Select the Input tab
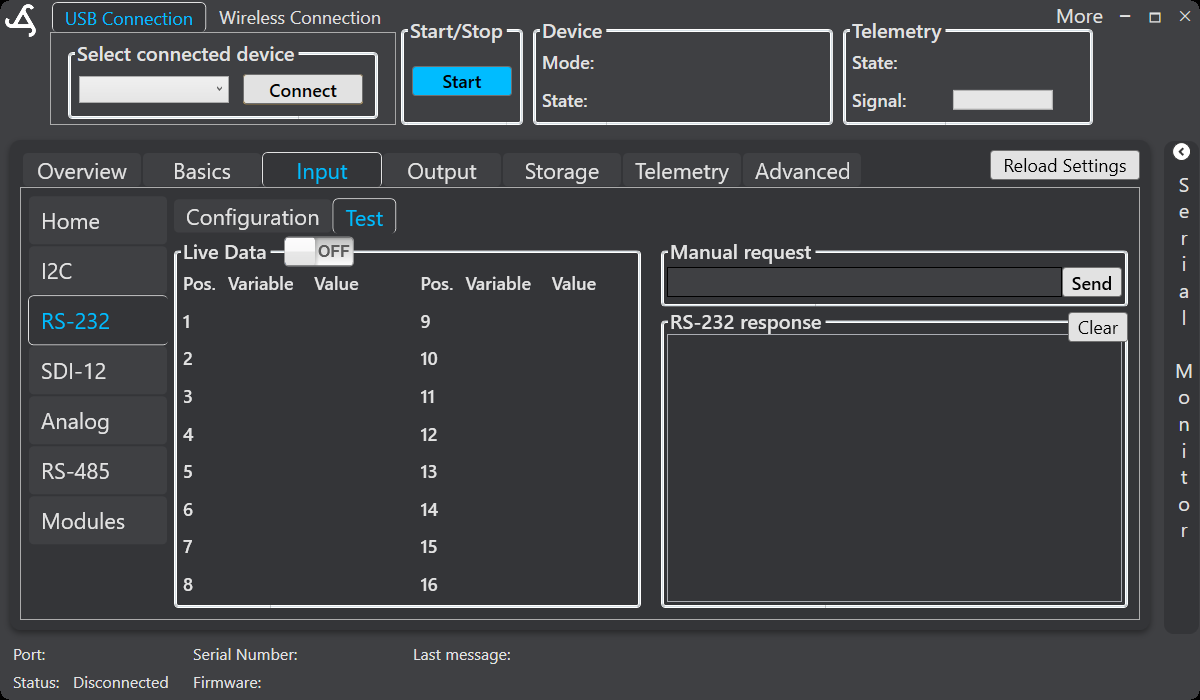Screen dimensions: 1200x700 pos(322,171)
